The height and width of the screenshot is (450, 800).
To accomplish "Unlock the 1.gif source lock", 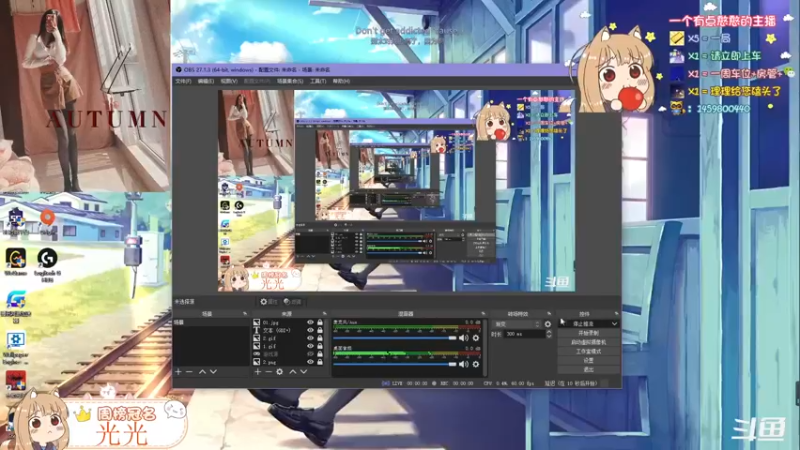I will click(x=320, y=346).
